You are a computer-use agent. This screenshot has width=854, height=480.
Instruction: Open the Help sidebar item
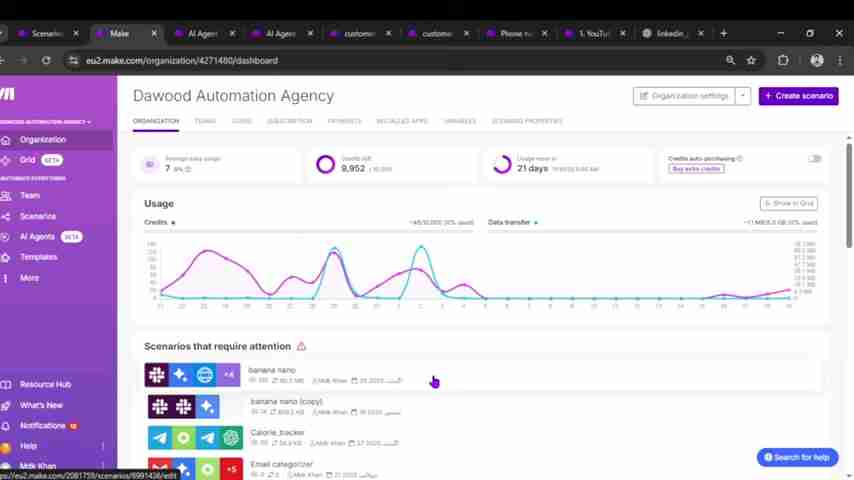28,446
